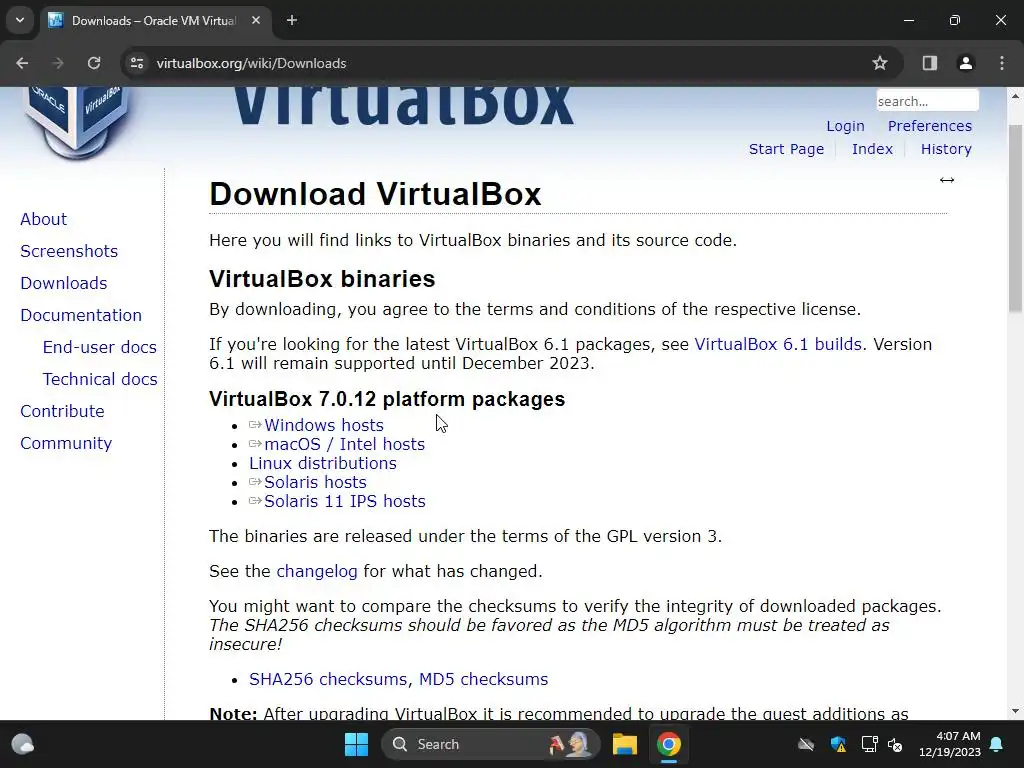
Task: Open tab search dropdown arrow
Action: [x=20, y=20]
